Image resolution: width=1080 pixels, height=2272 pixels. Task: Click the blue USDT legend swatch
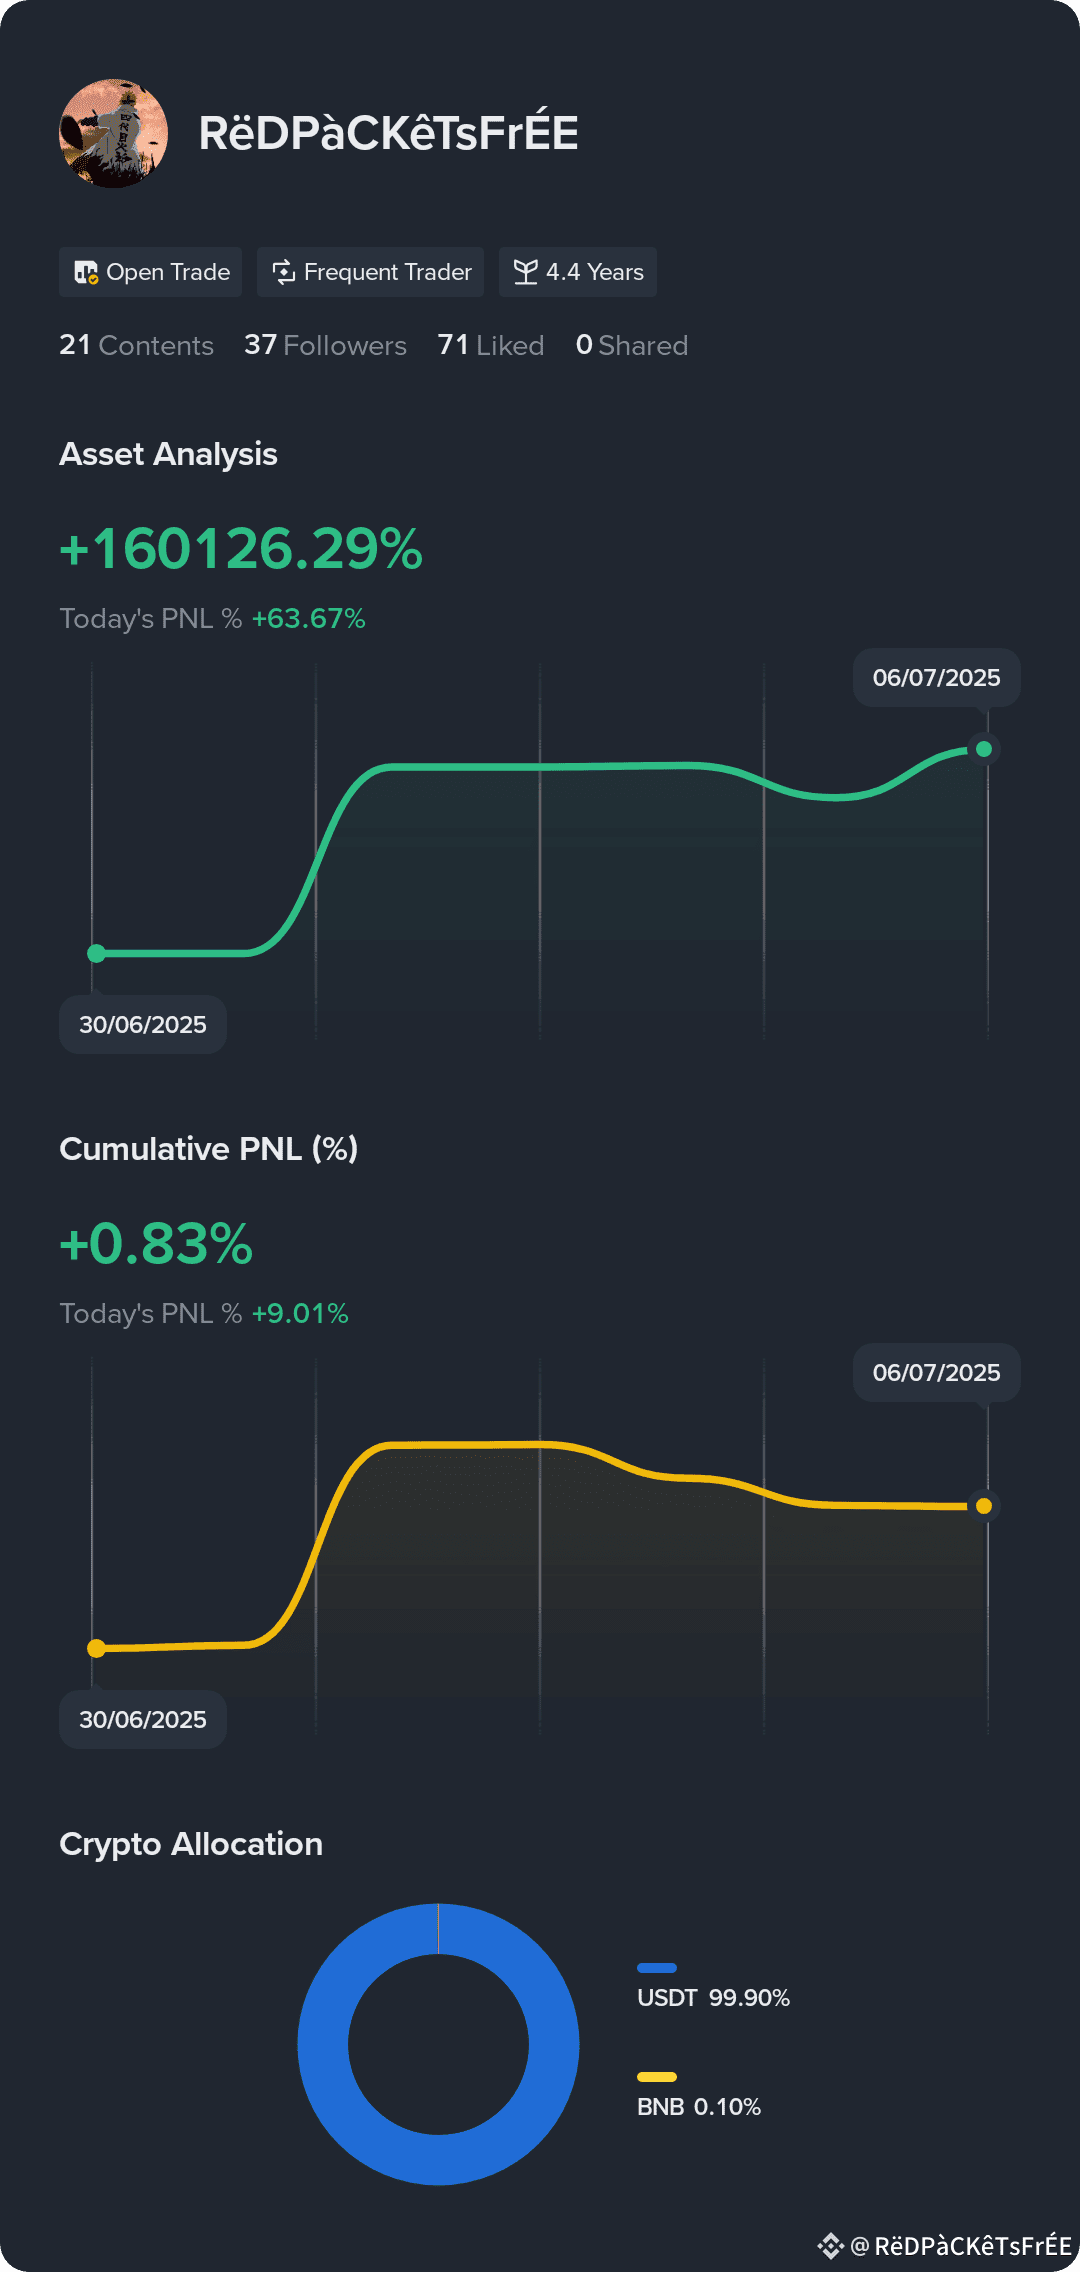[x=657, y=1968]
